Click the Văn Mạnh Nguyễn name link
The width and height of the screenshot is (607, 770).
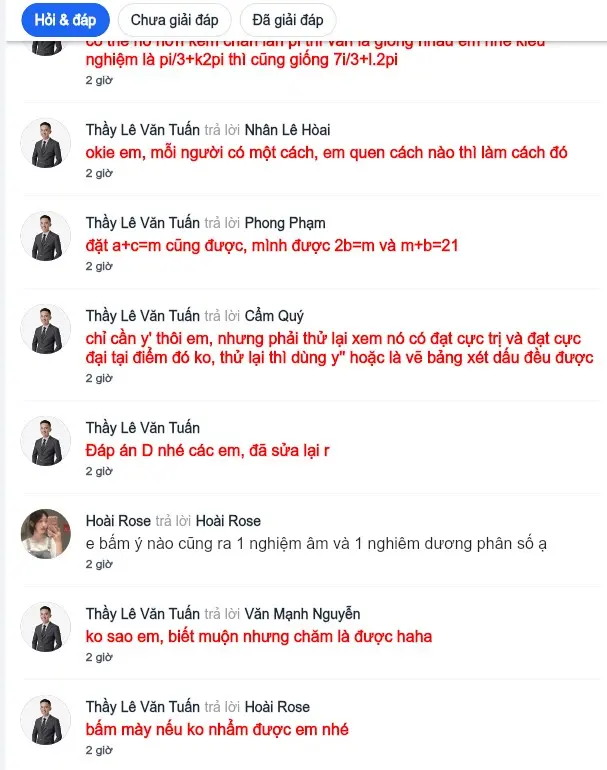pyautogui.click(x=303, y=614)
